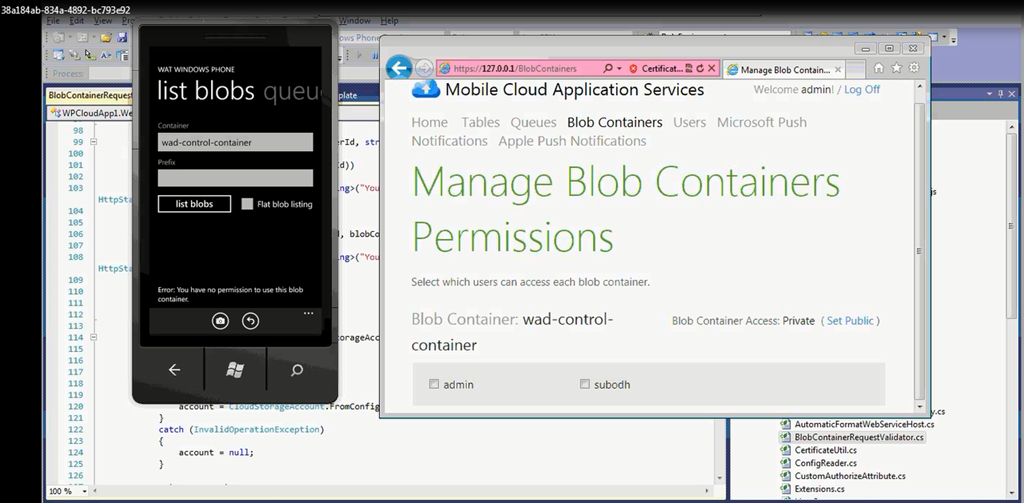Open the browser Tools gear icon
Image resolution: width=1024 pixels, height=503 pixels.
pyautogui.click(x=914, y=68)
